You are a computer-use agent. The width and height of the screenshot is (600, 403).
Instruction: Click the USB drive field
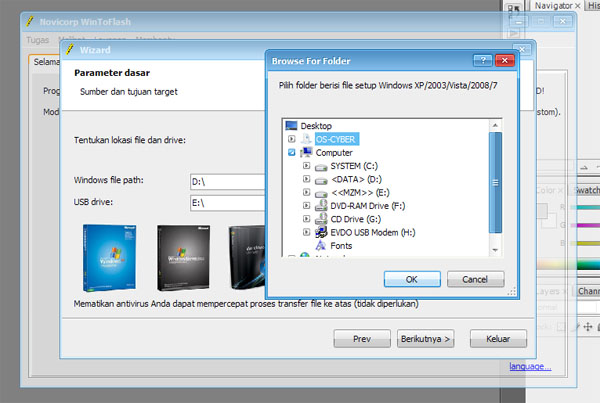tap(228, 203)
